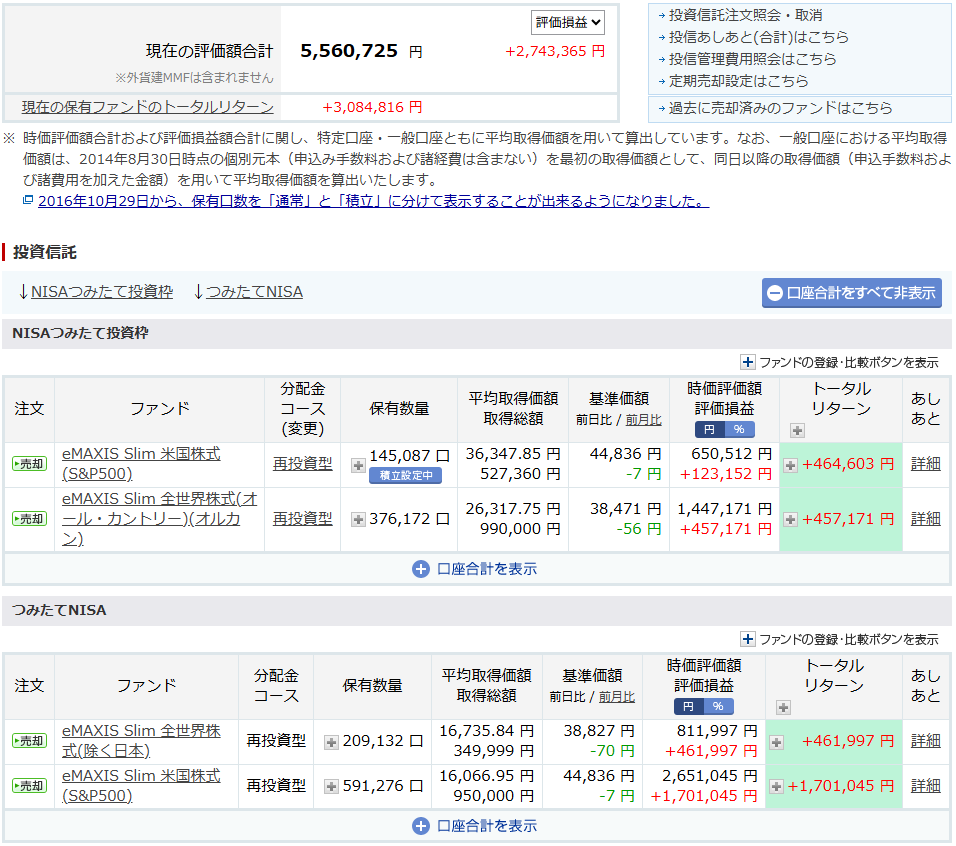
Task: Expand quantity plus icon beside 209,132 口
Action: (331, 742)
